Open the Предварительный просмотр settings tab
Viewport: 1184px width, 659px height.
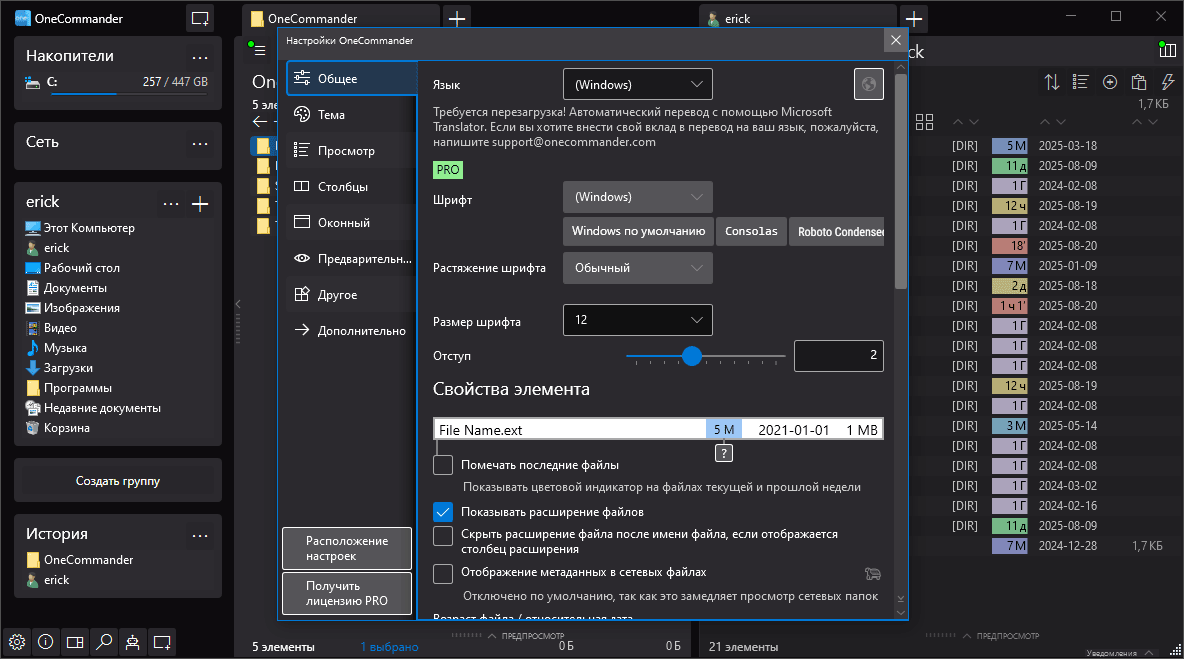coord(351,259)
